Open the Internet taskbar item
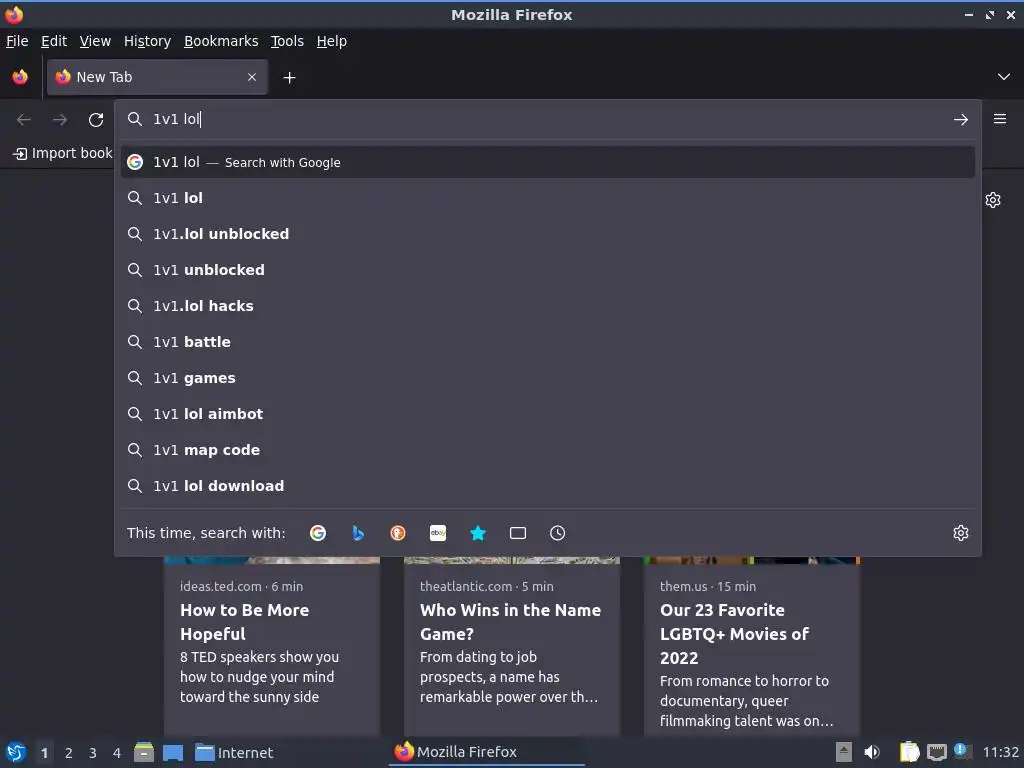 [x=234, y=752]
